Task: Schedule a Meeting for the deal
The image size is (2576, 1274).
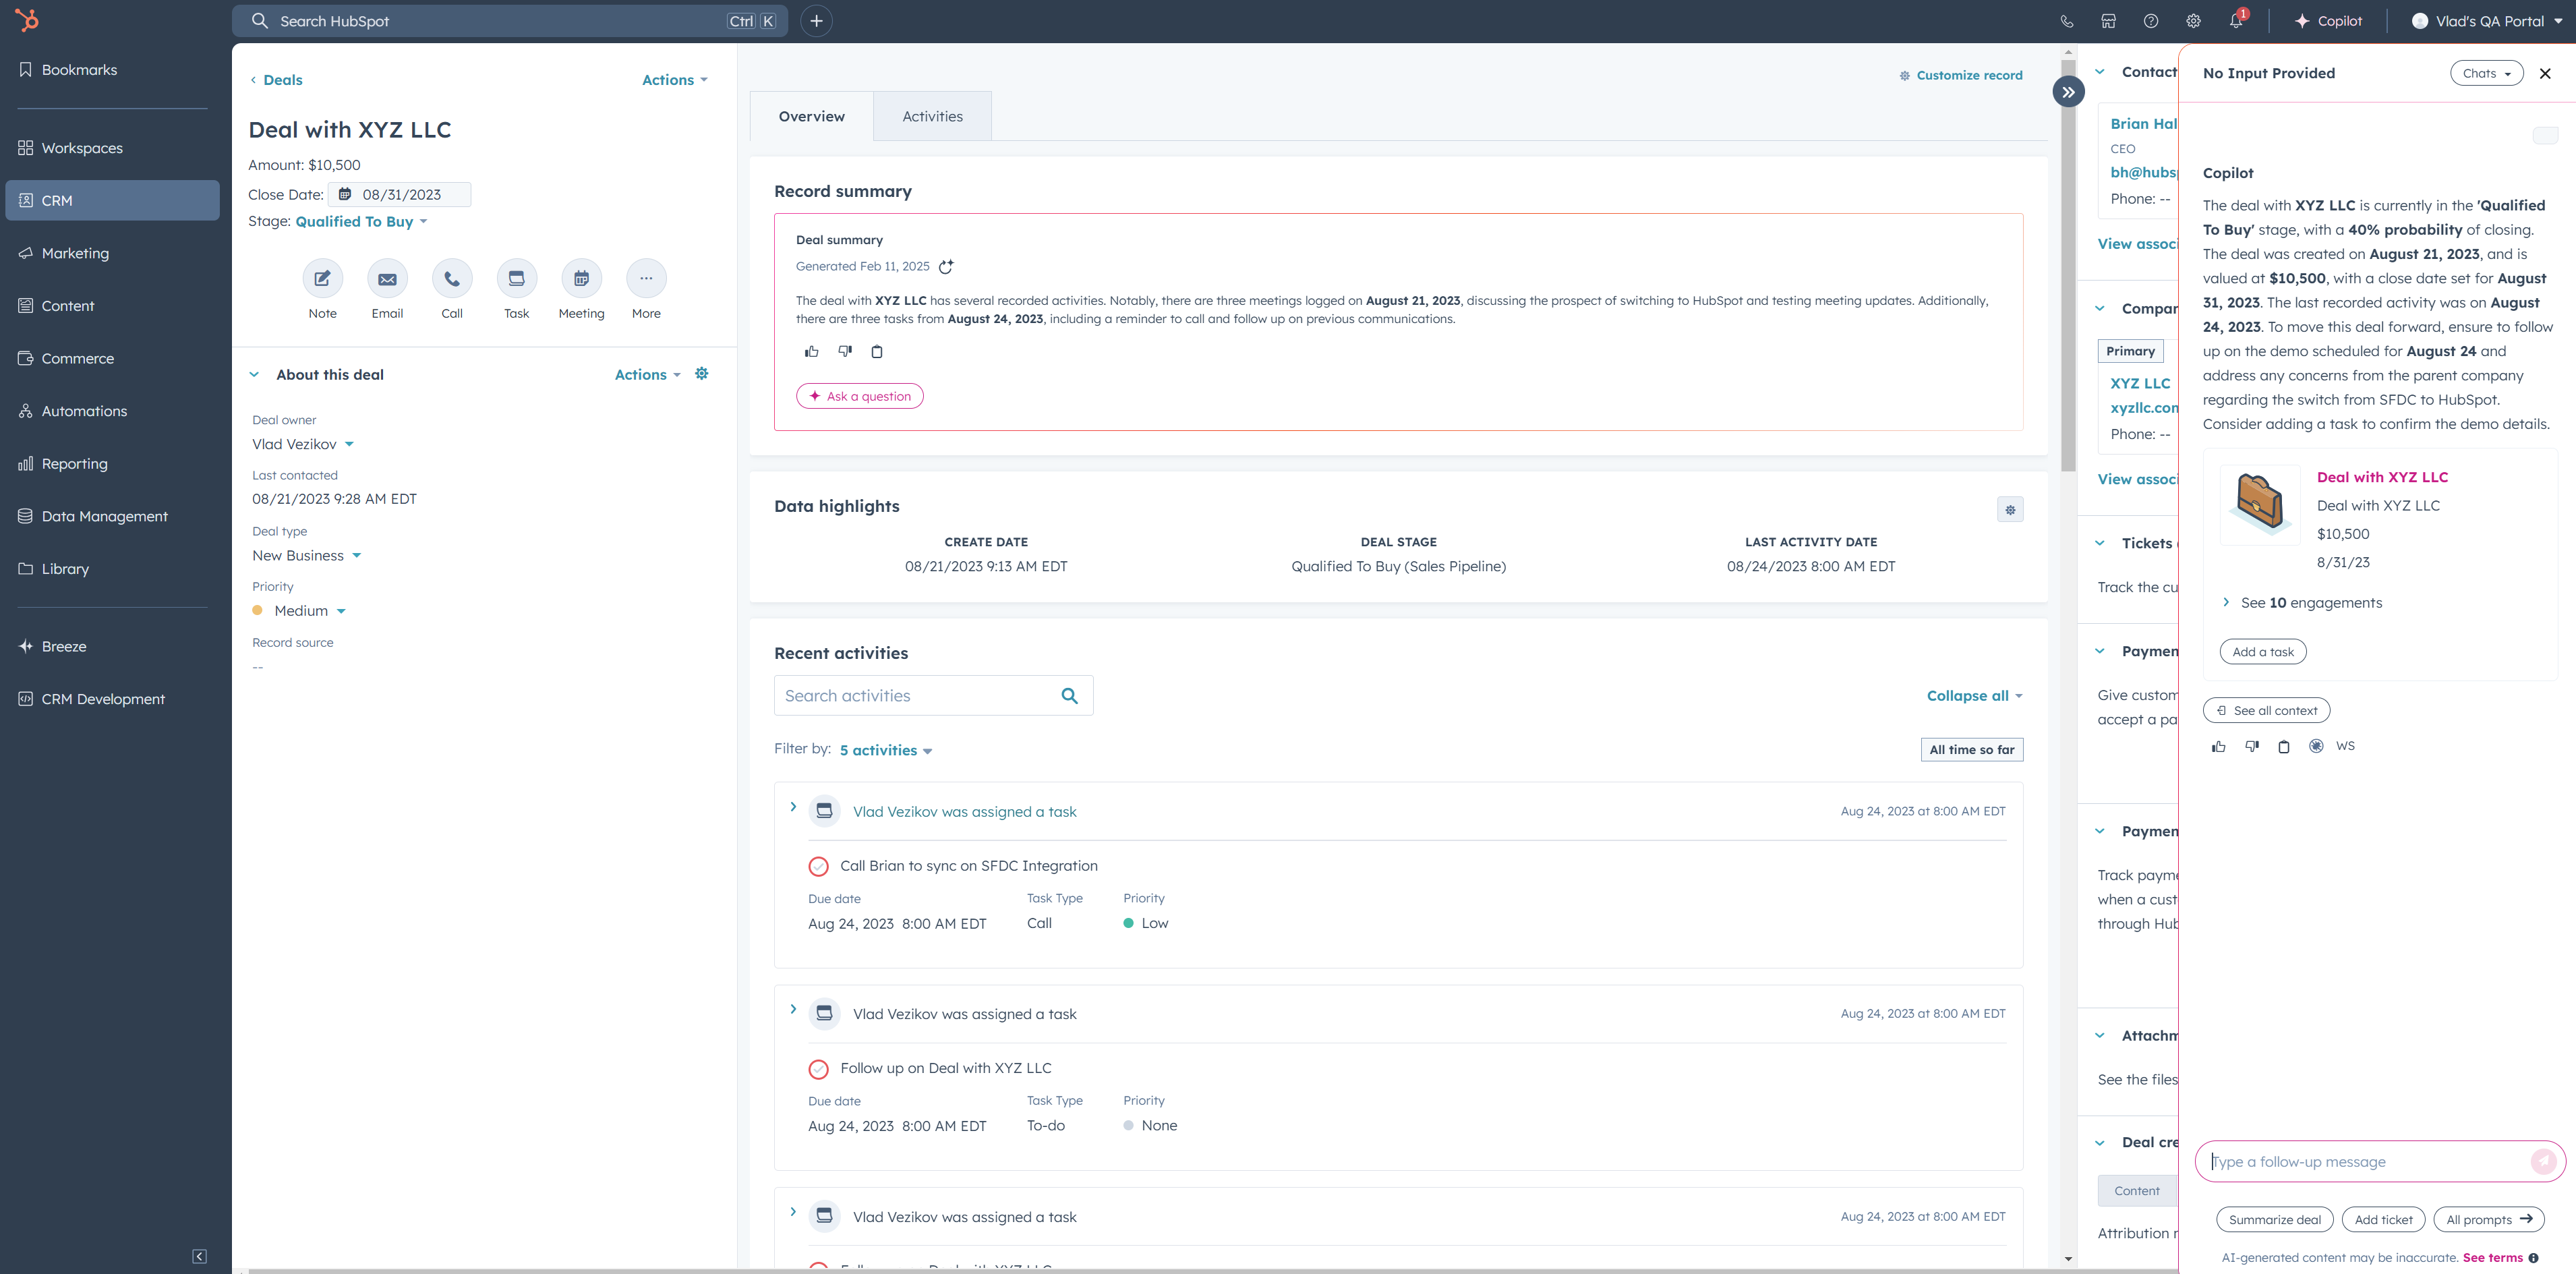Action: pyautogui.click(x=581, y=279)
